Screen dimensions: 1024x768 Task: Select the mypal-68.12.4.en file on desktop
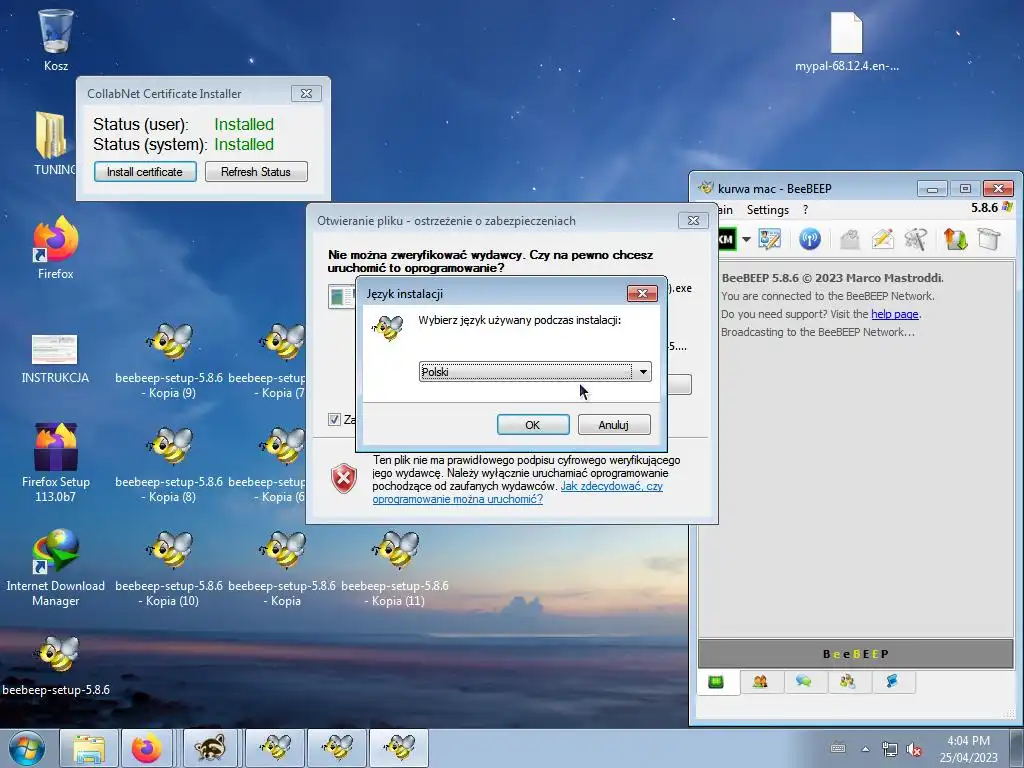click(x=847, y=40)
